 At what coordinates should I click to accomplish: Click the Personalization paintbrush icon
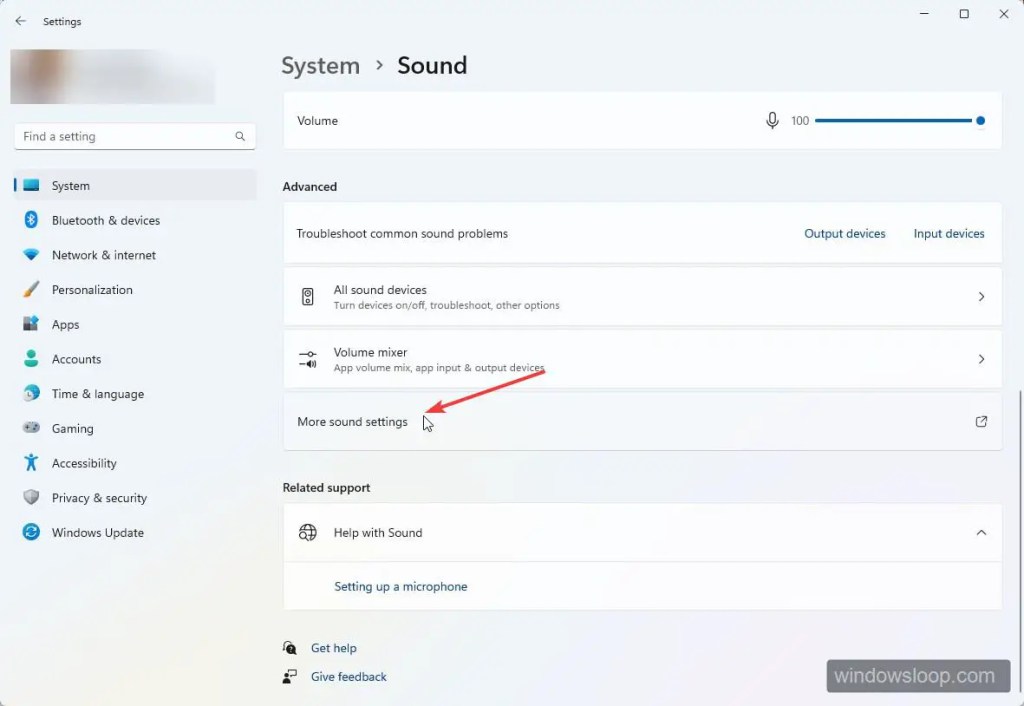click(31, 290)
